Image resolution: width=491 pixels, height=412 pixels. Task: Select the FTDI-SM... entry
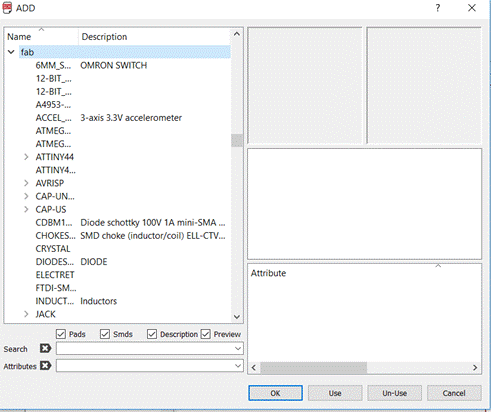pos(56,288)
